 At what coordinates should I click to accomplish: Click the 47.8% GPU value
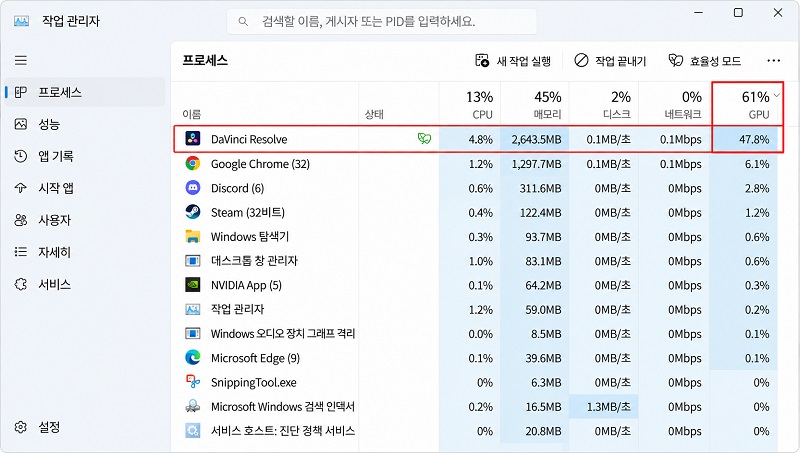(754, 139)
